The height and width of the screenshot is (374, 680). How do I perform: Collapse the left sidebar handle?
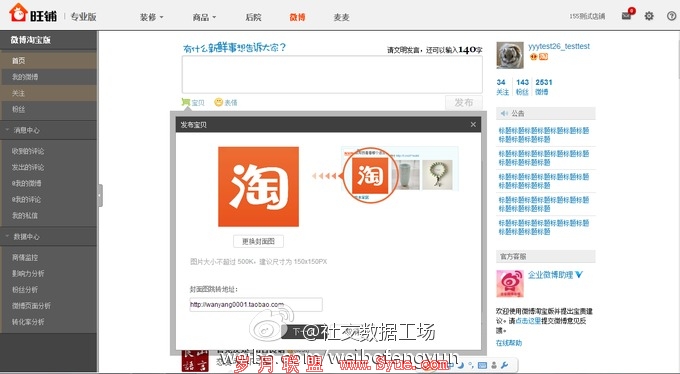point(100,195)
